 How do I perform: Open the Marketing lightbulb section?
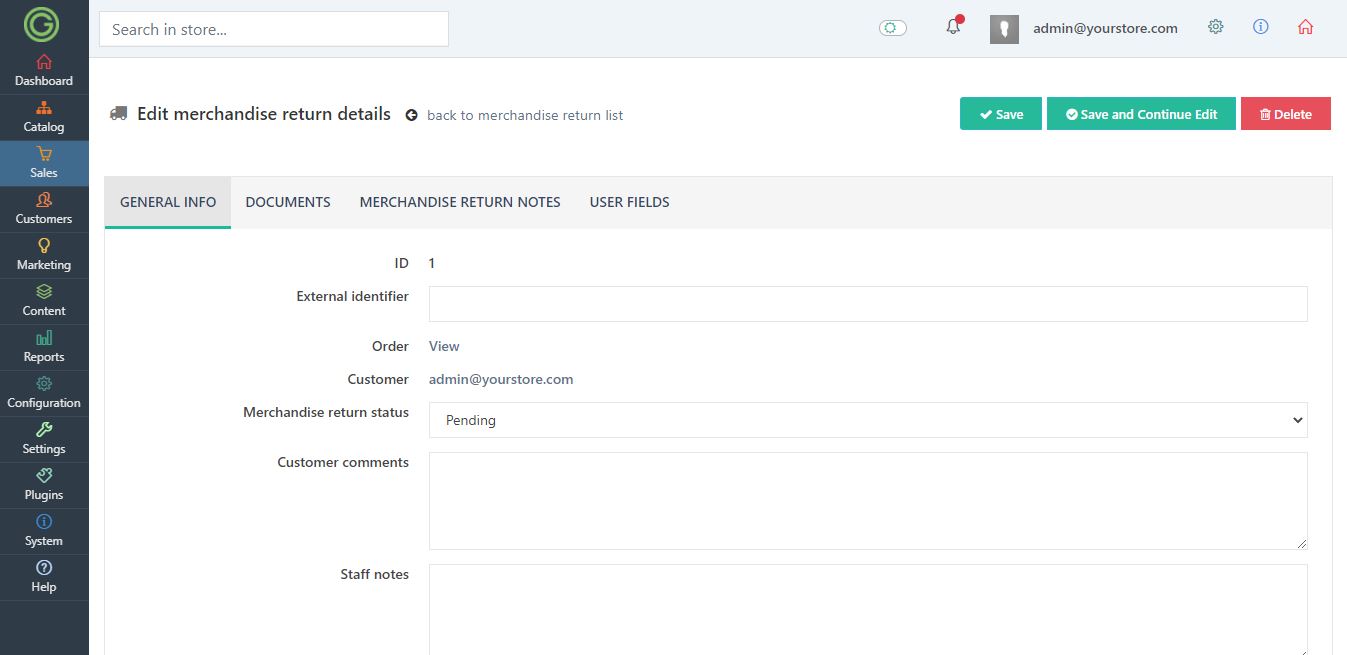tap(44, 255)
